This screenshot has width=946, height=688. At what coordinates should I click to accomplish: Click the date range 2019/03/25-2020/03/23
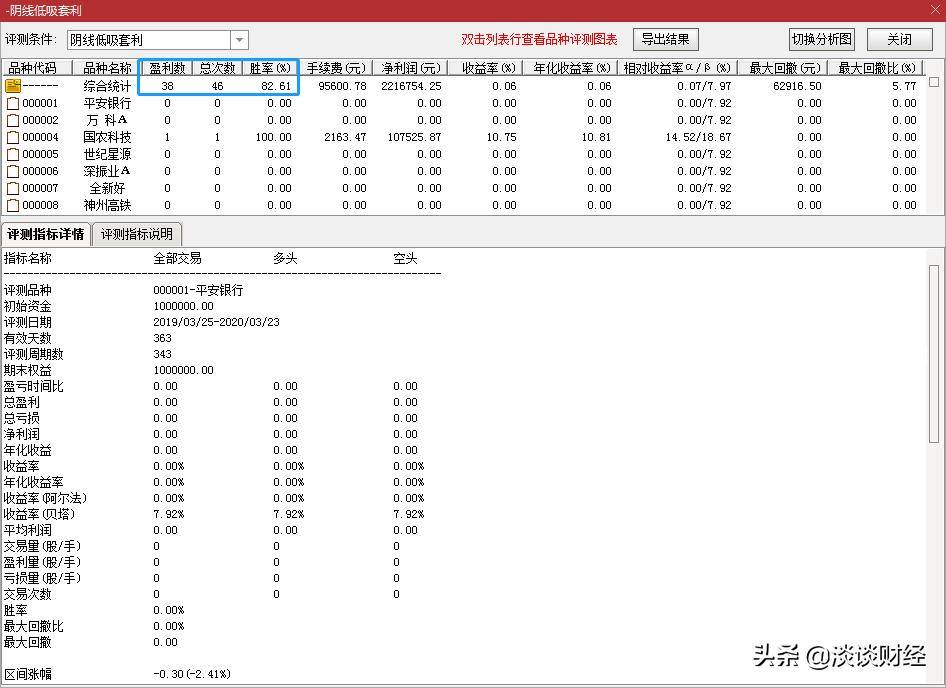coord(216,322)
